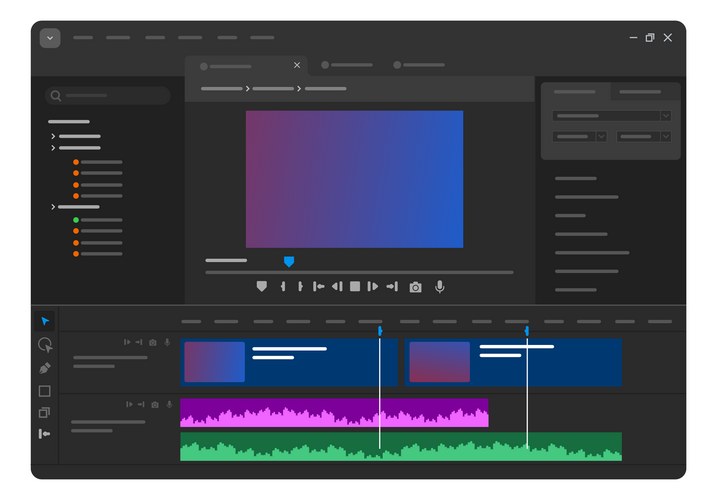
Task: Click the blue playhead on preview scrubber
Action: tap(289, 261)
